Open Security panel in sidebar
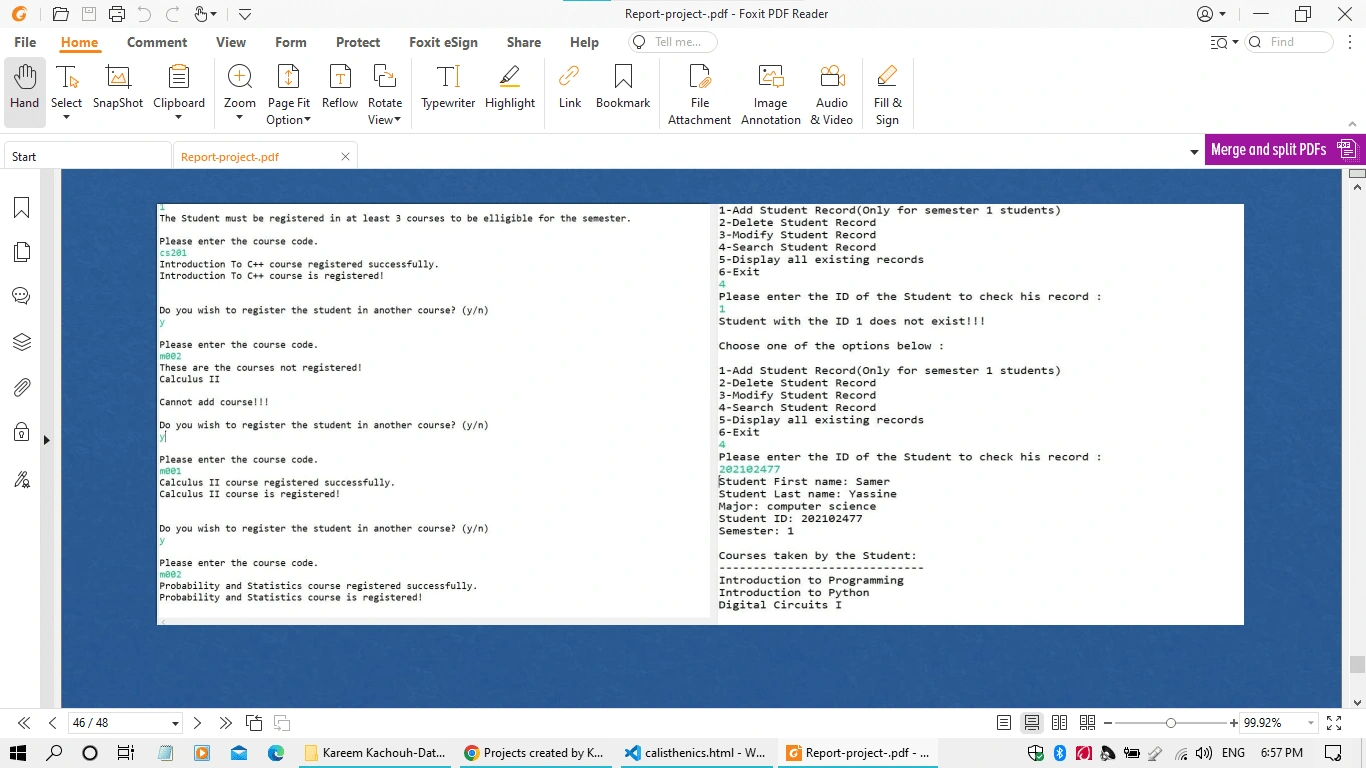Screen dimensions: 1366x768 pos(21,432)
